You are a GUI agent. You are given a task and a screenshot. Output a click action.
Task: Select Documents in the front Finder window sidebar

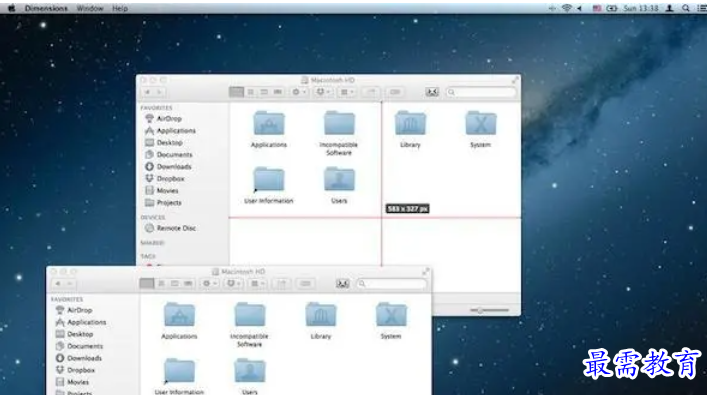(x=79, y=346)
